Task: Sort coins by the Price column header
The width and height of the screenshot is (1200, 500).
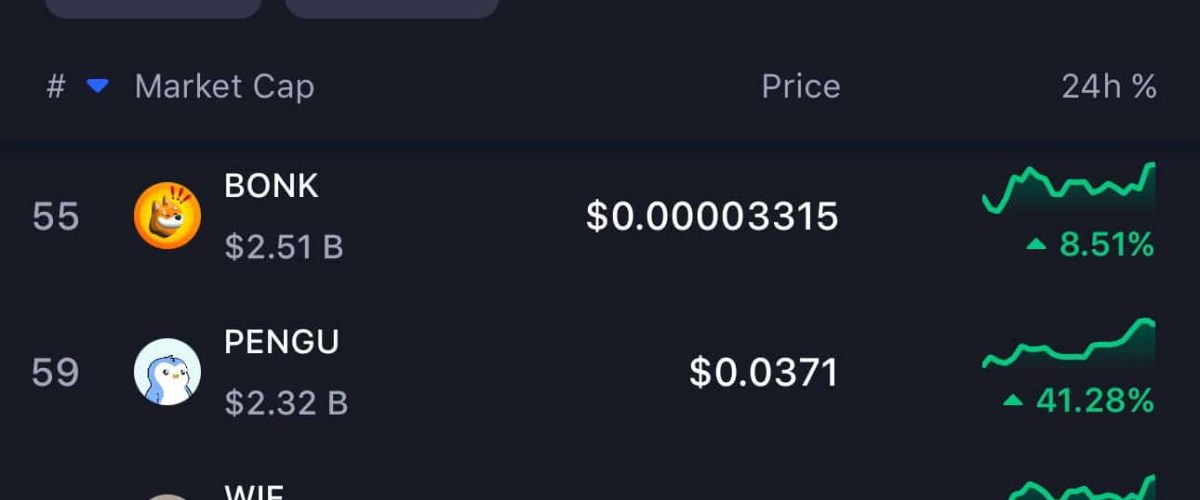Action: (x=800, y=87)
